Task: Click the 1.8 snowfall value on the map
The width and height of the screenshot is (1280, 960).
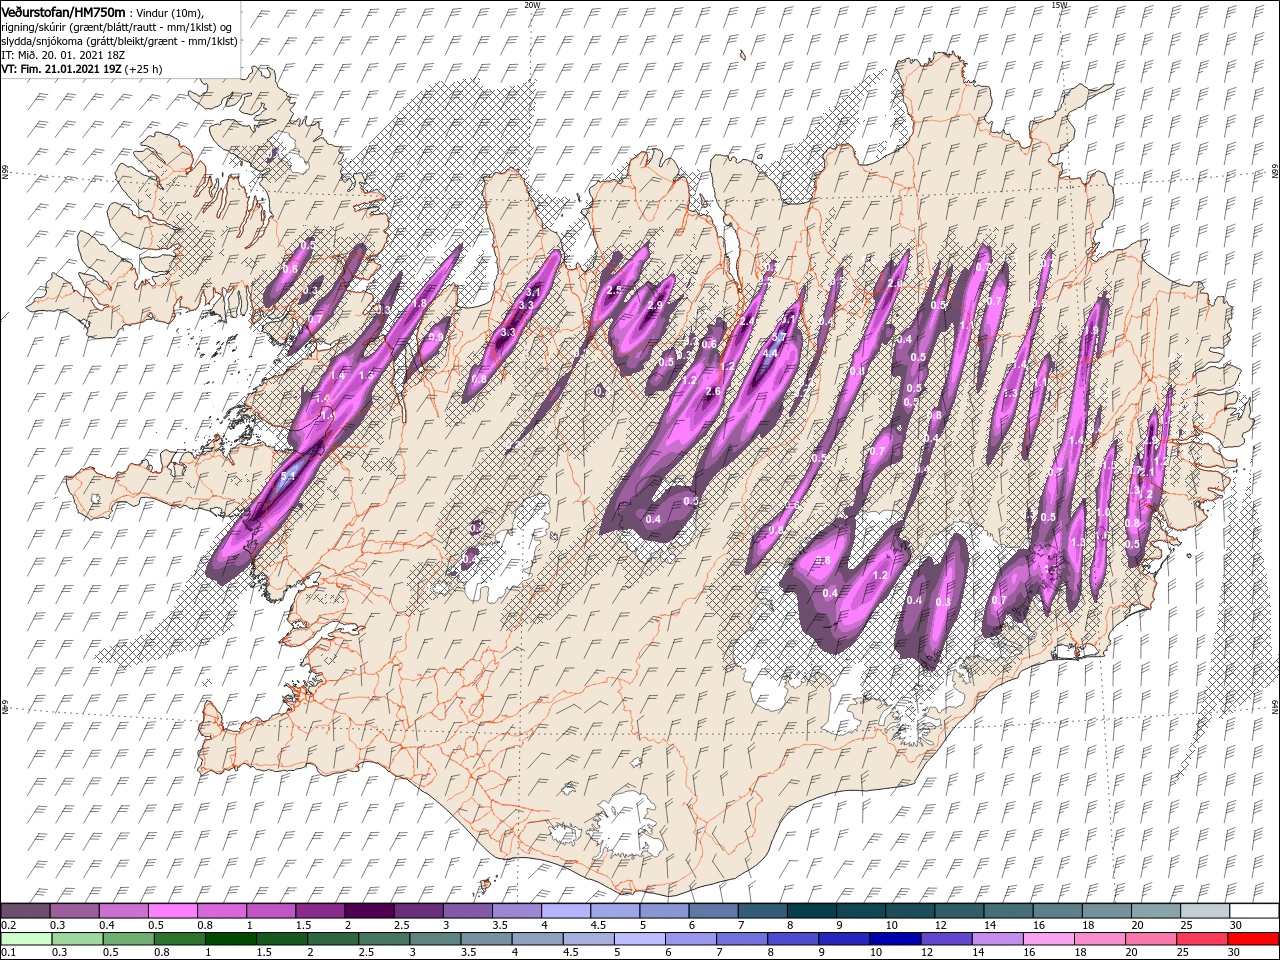Action: point(419,303)
